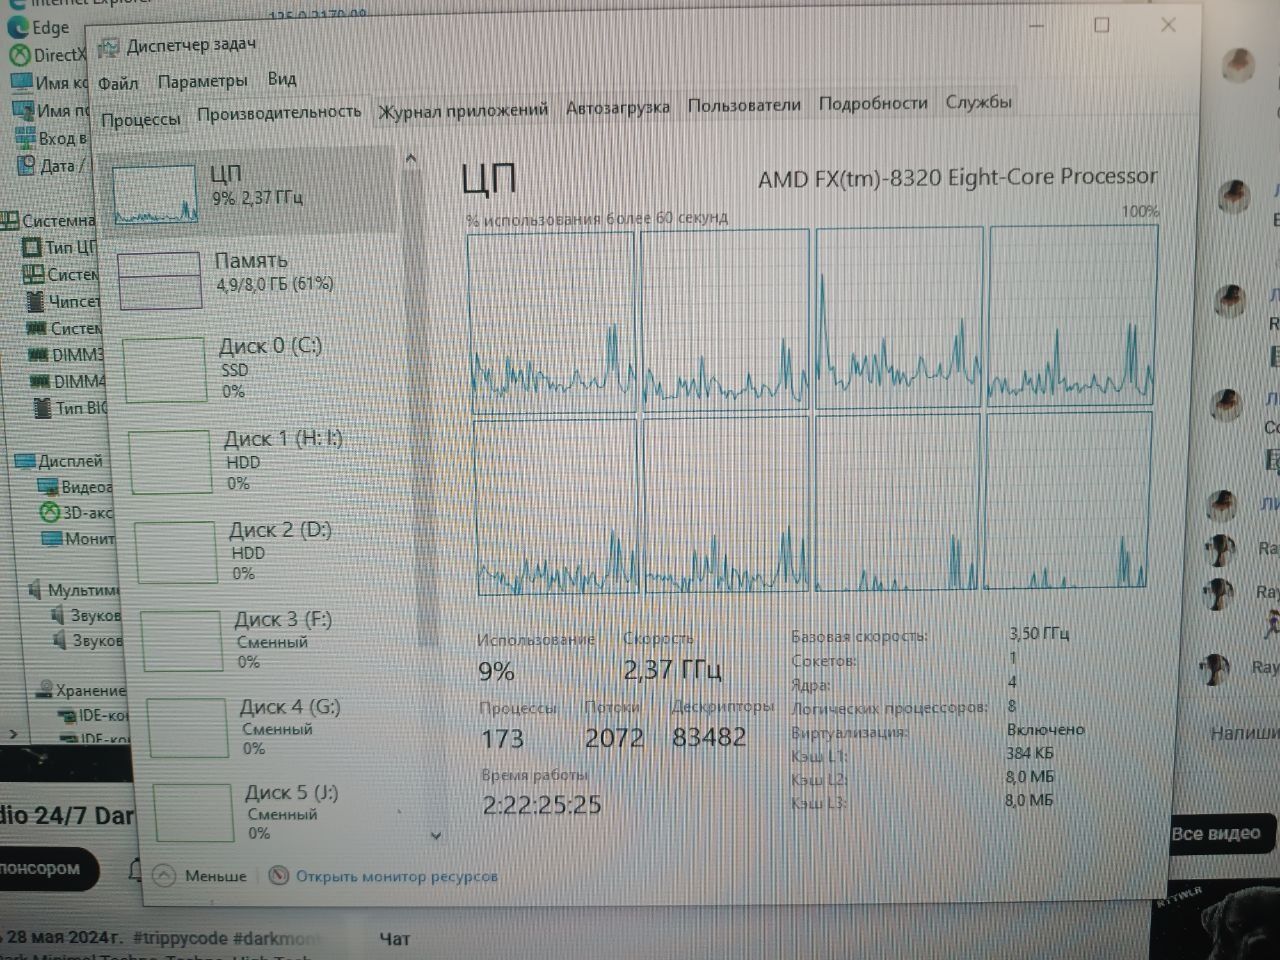
Task: Click #trippycode hashtag link
Action: point(181,938)
